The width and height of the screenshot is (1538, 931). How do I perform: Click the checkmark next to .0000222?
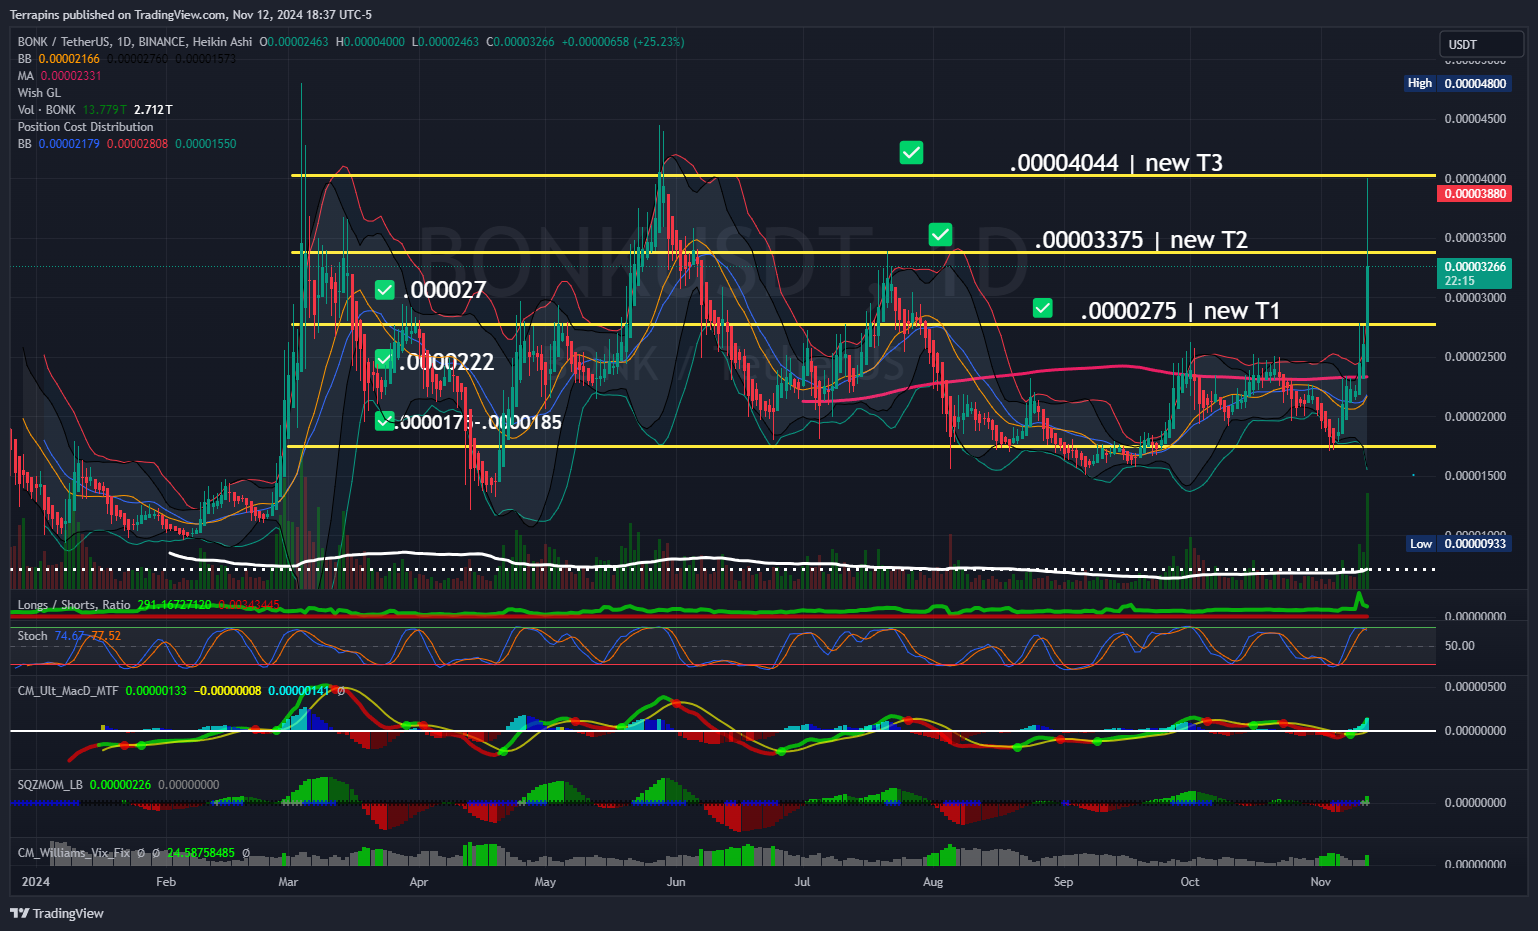pos(385,359)
